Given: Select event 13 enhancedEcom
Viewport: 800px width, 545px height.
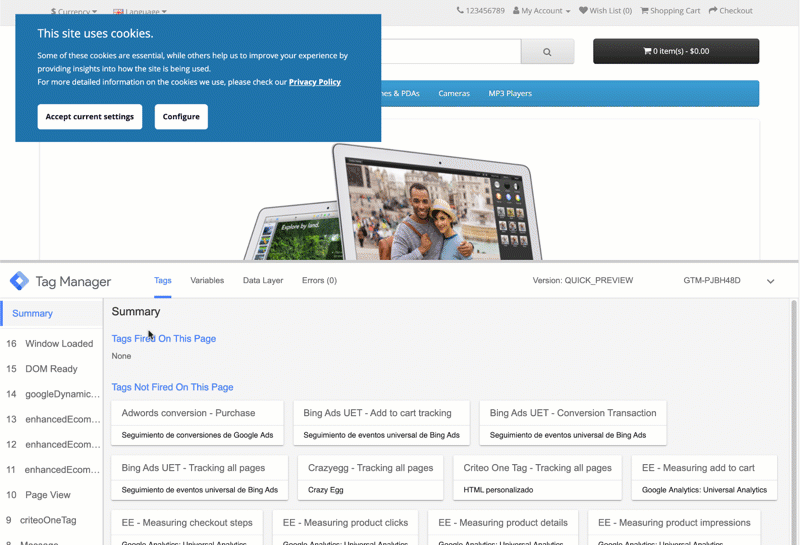Looking at the screenshot, I should 52,419.
